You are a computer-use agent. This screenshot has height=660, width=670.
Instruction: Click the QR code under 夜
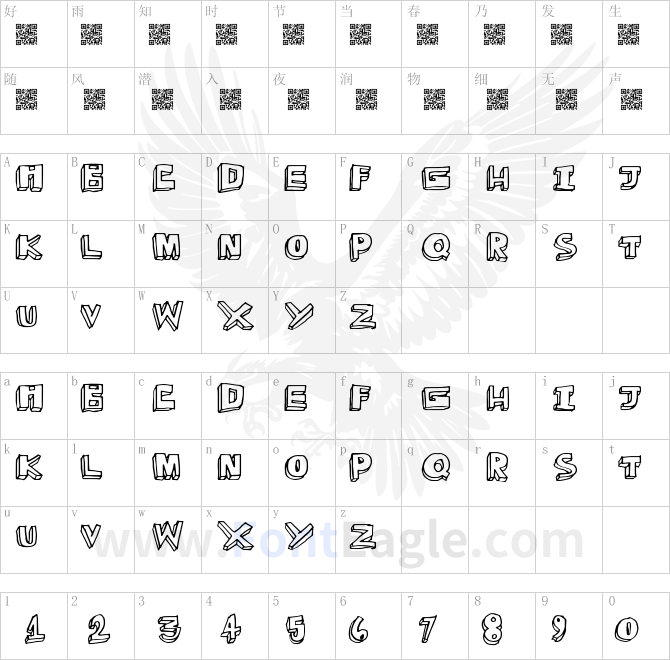click(x=298, y=100)
